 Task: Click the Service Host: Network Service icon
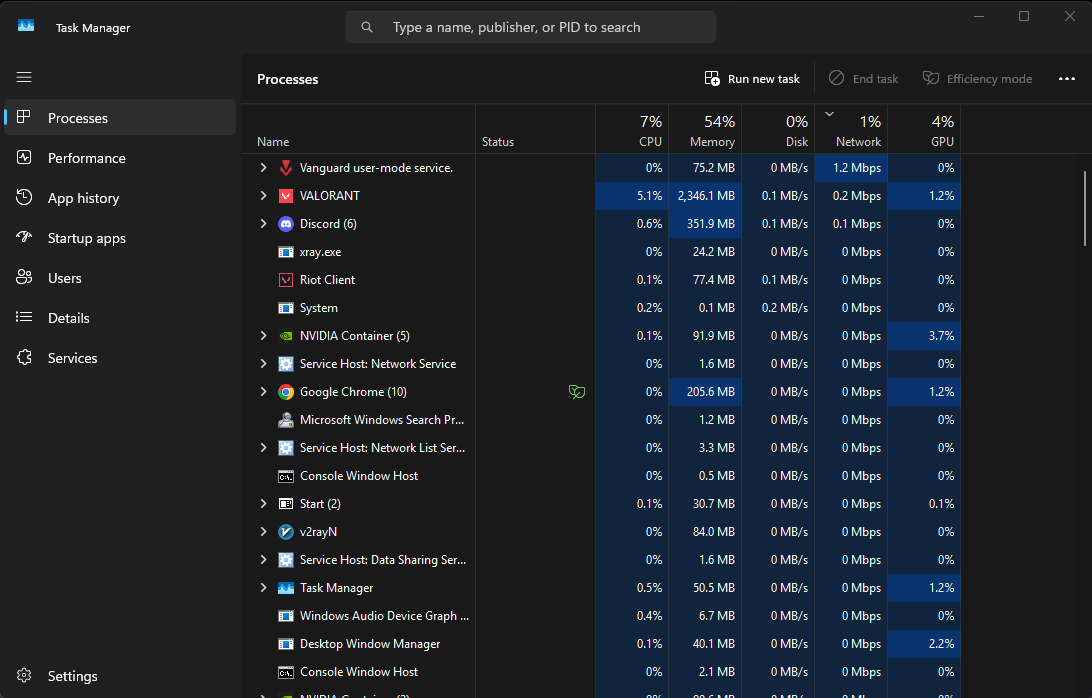coord(286,364)
